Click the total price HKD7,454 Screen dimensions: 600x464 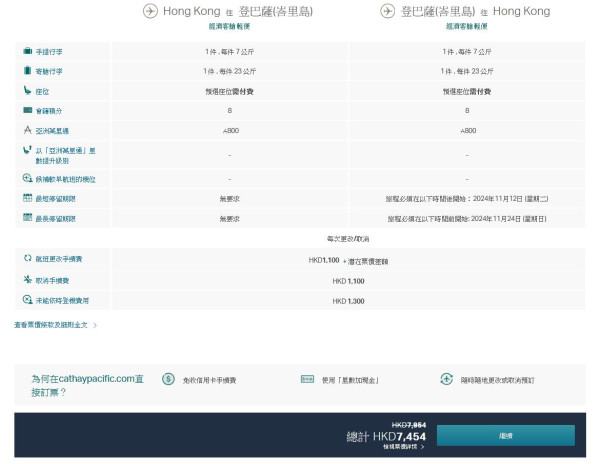coord(399,436)
